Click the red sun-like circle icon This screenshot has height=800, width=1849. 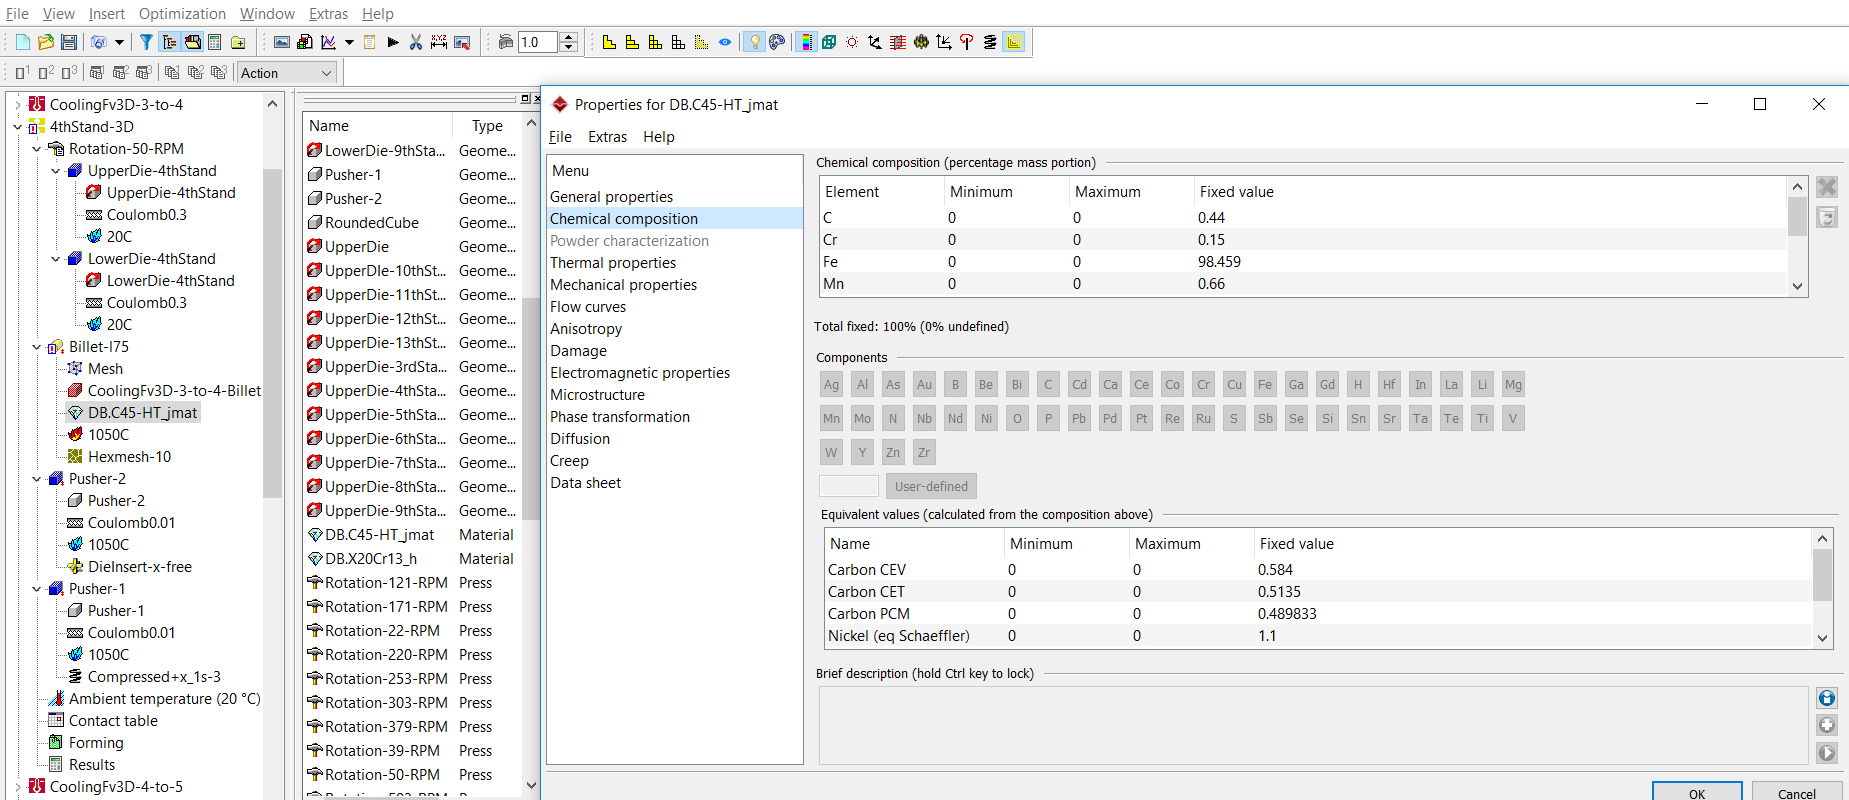(x=852, y=42)
